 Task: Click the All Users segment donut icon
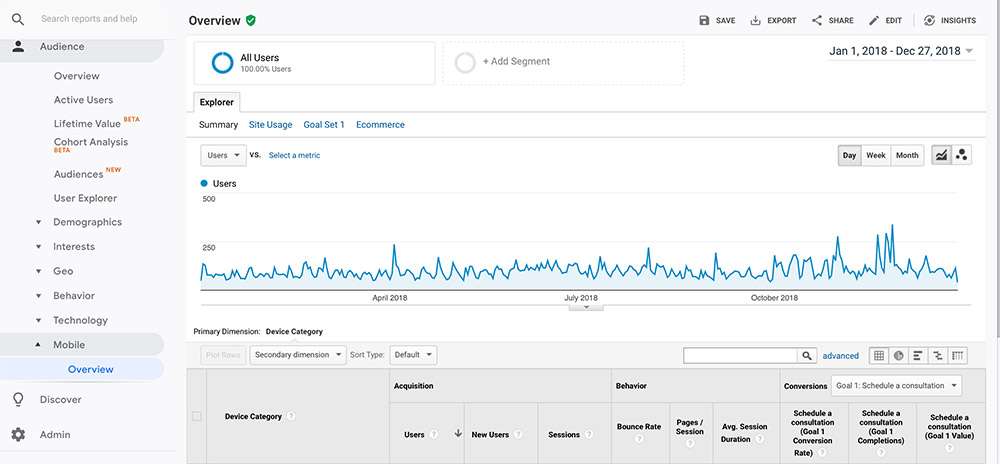click(223, 62)
